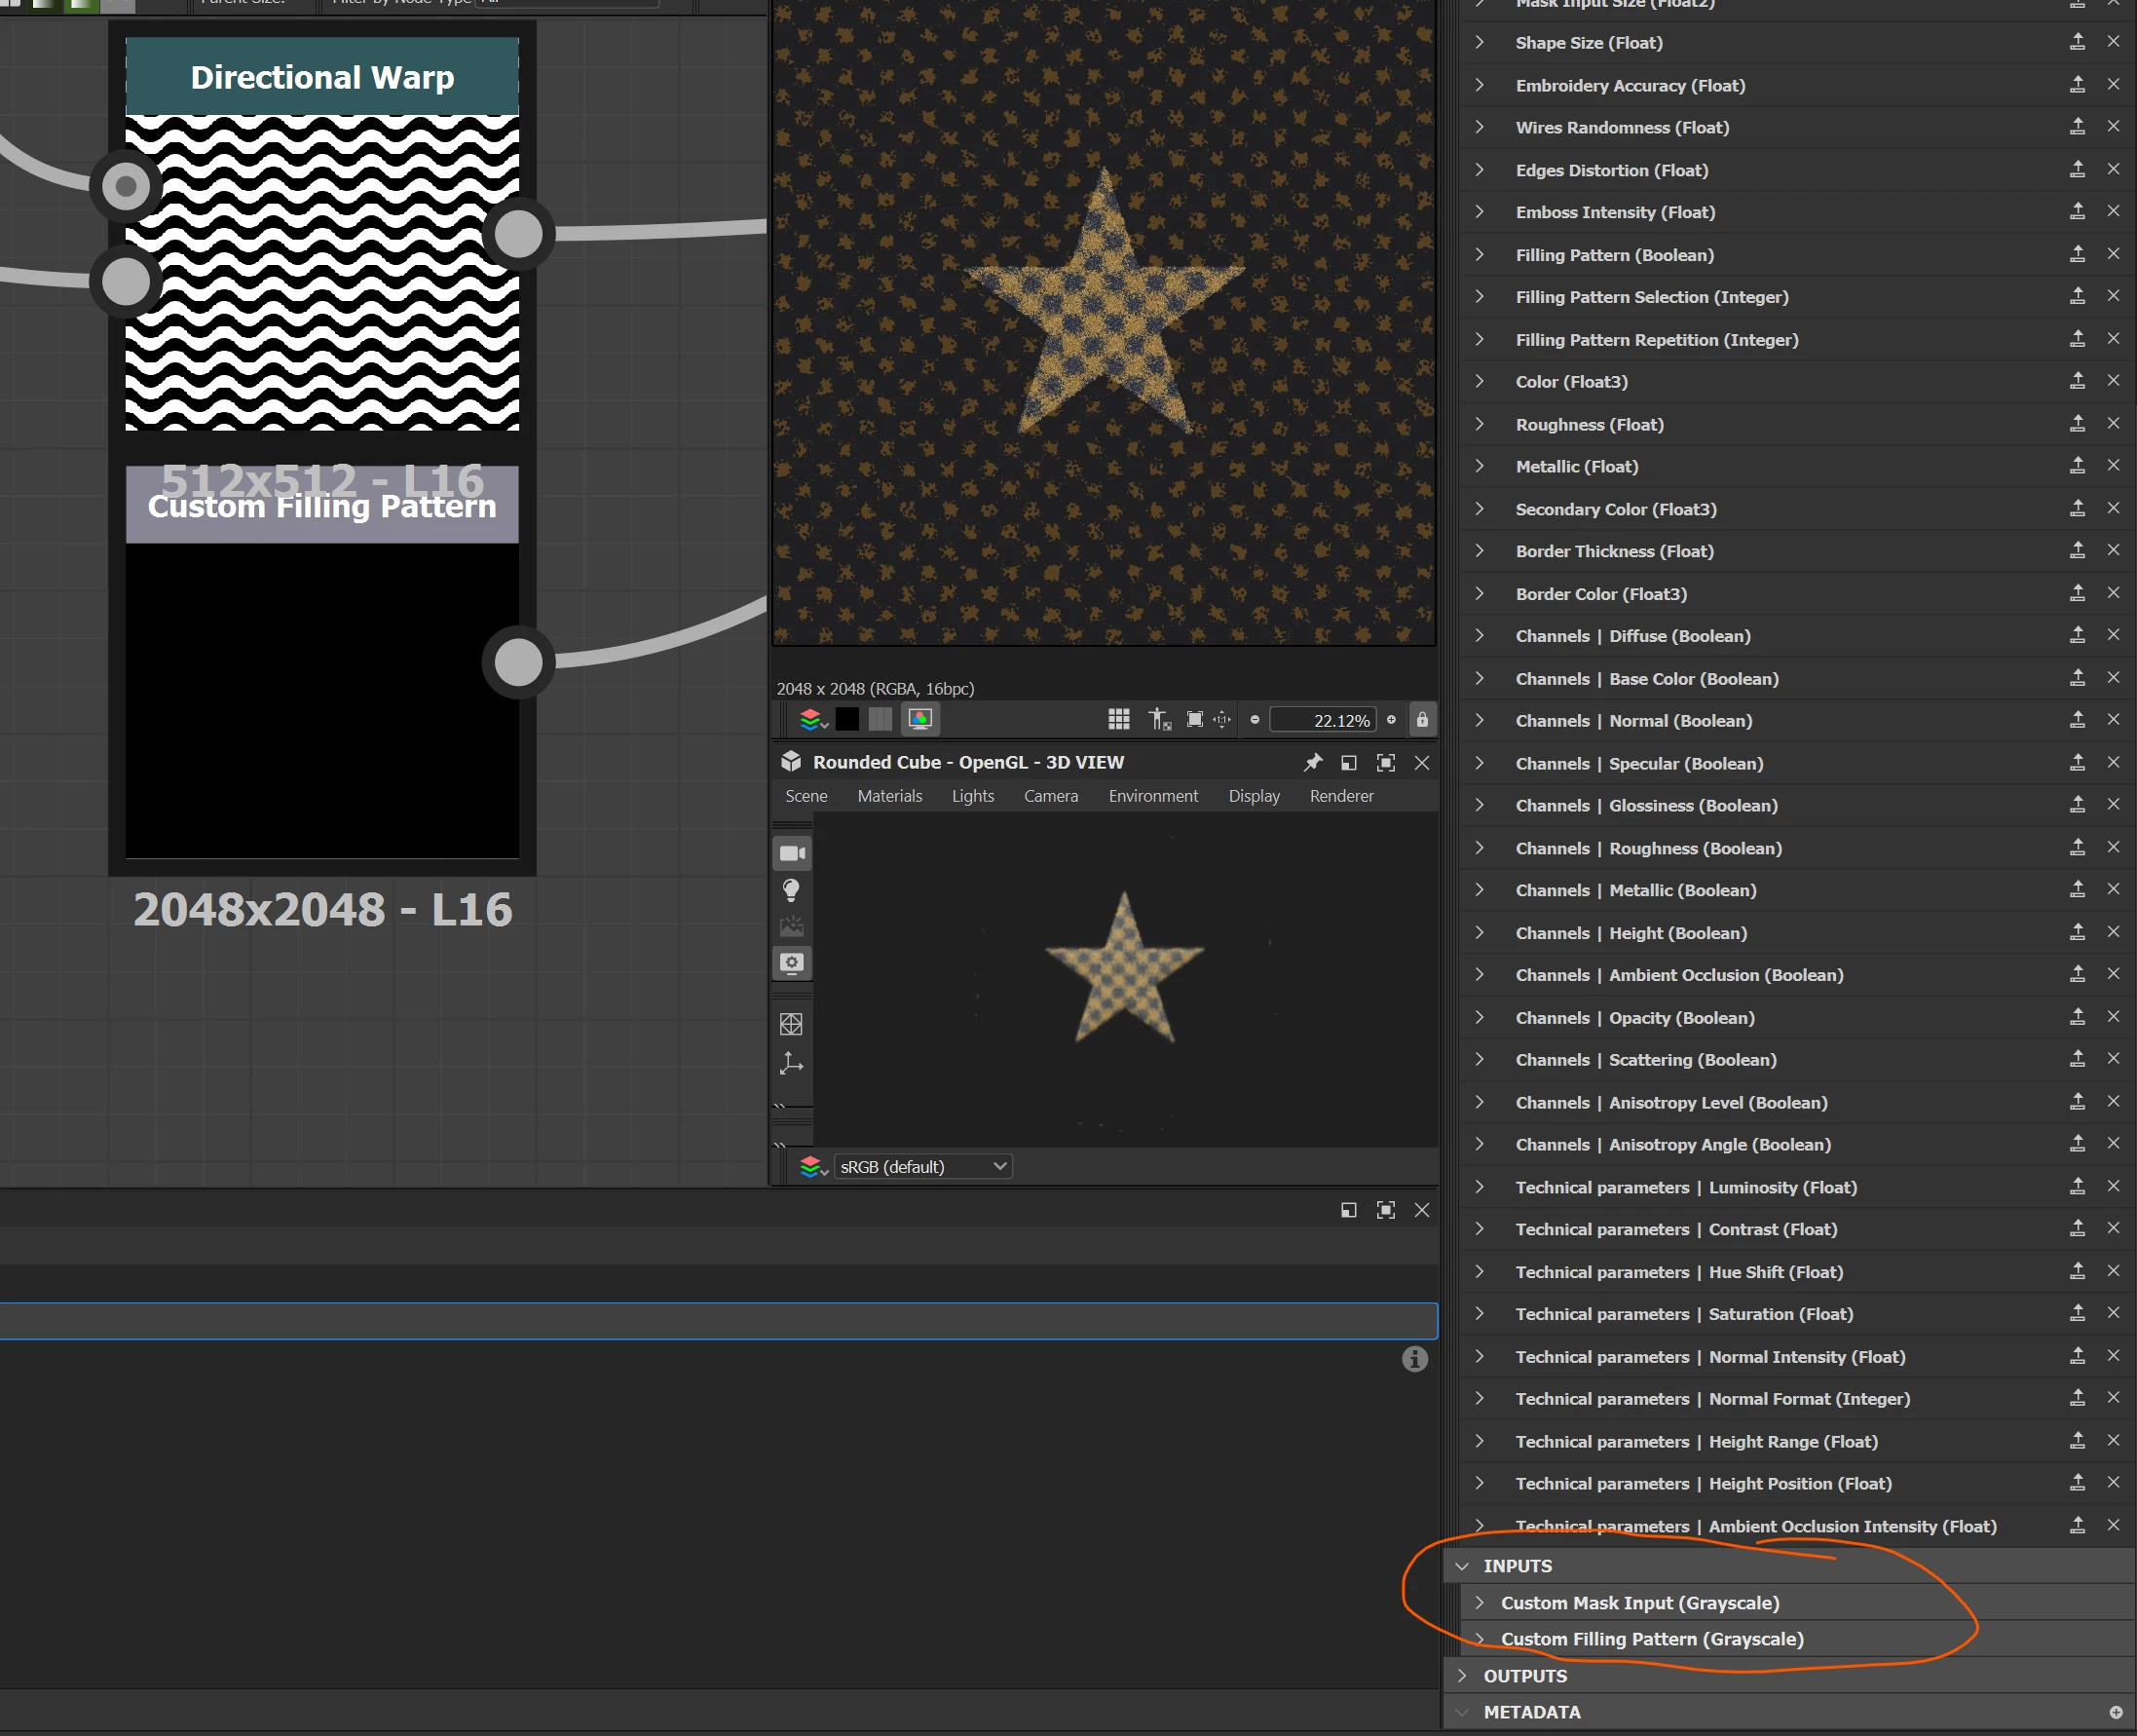The image size is (2137, 1736).
Task: Remove the Metallic (Float) parameter with X
Action: (x=2113, y=465)
